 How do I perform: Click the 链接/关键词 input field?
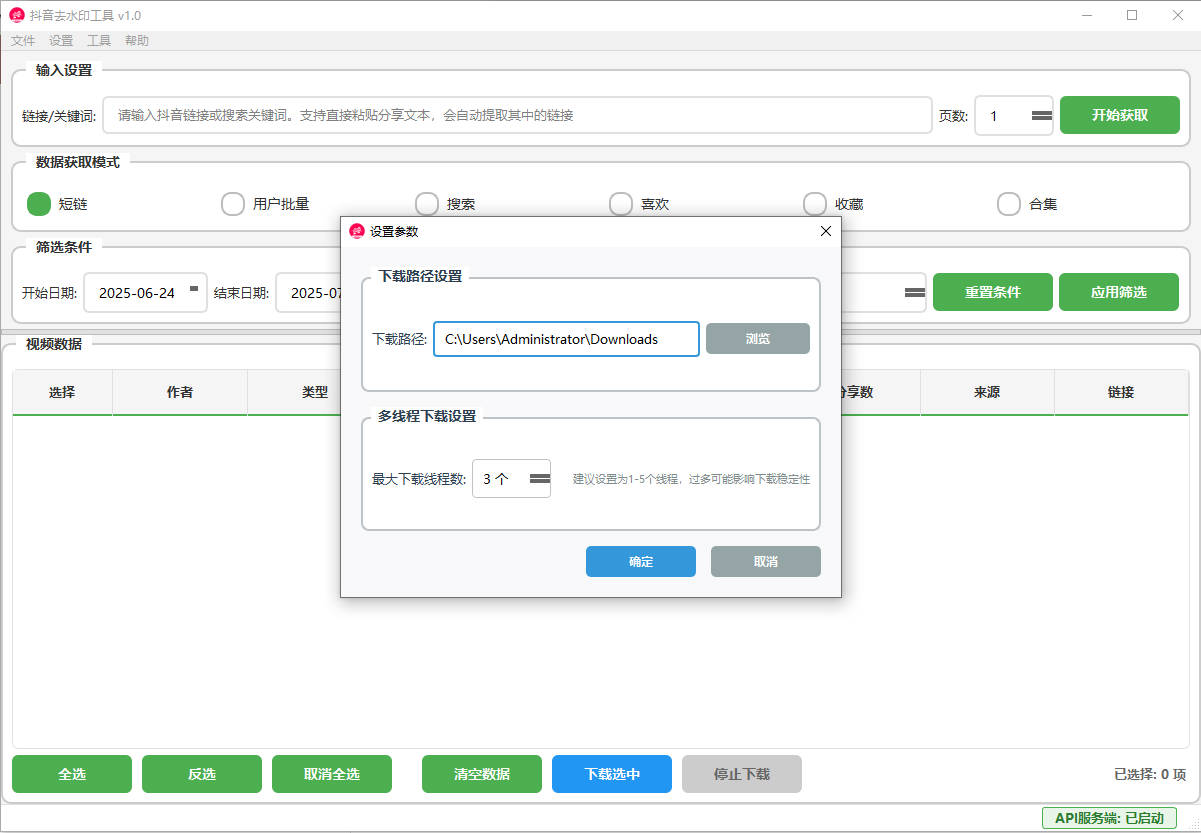[x=517, y=115]
